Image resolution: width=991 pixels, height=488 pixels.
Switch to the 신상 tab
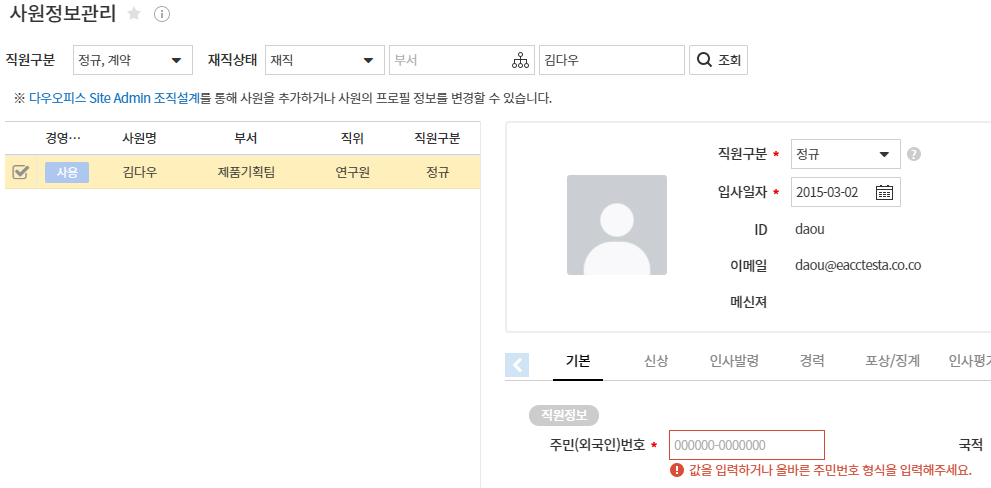[x=656, y=361]
